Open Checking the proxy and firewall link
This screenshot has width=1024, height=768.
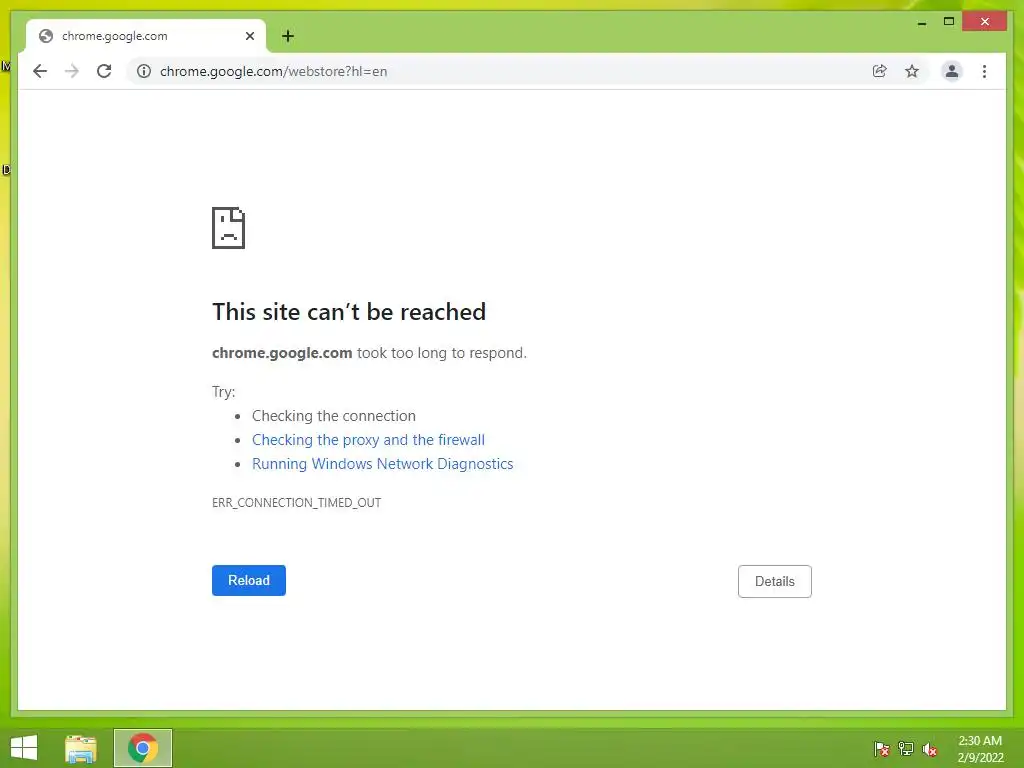coord(368,440)
